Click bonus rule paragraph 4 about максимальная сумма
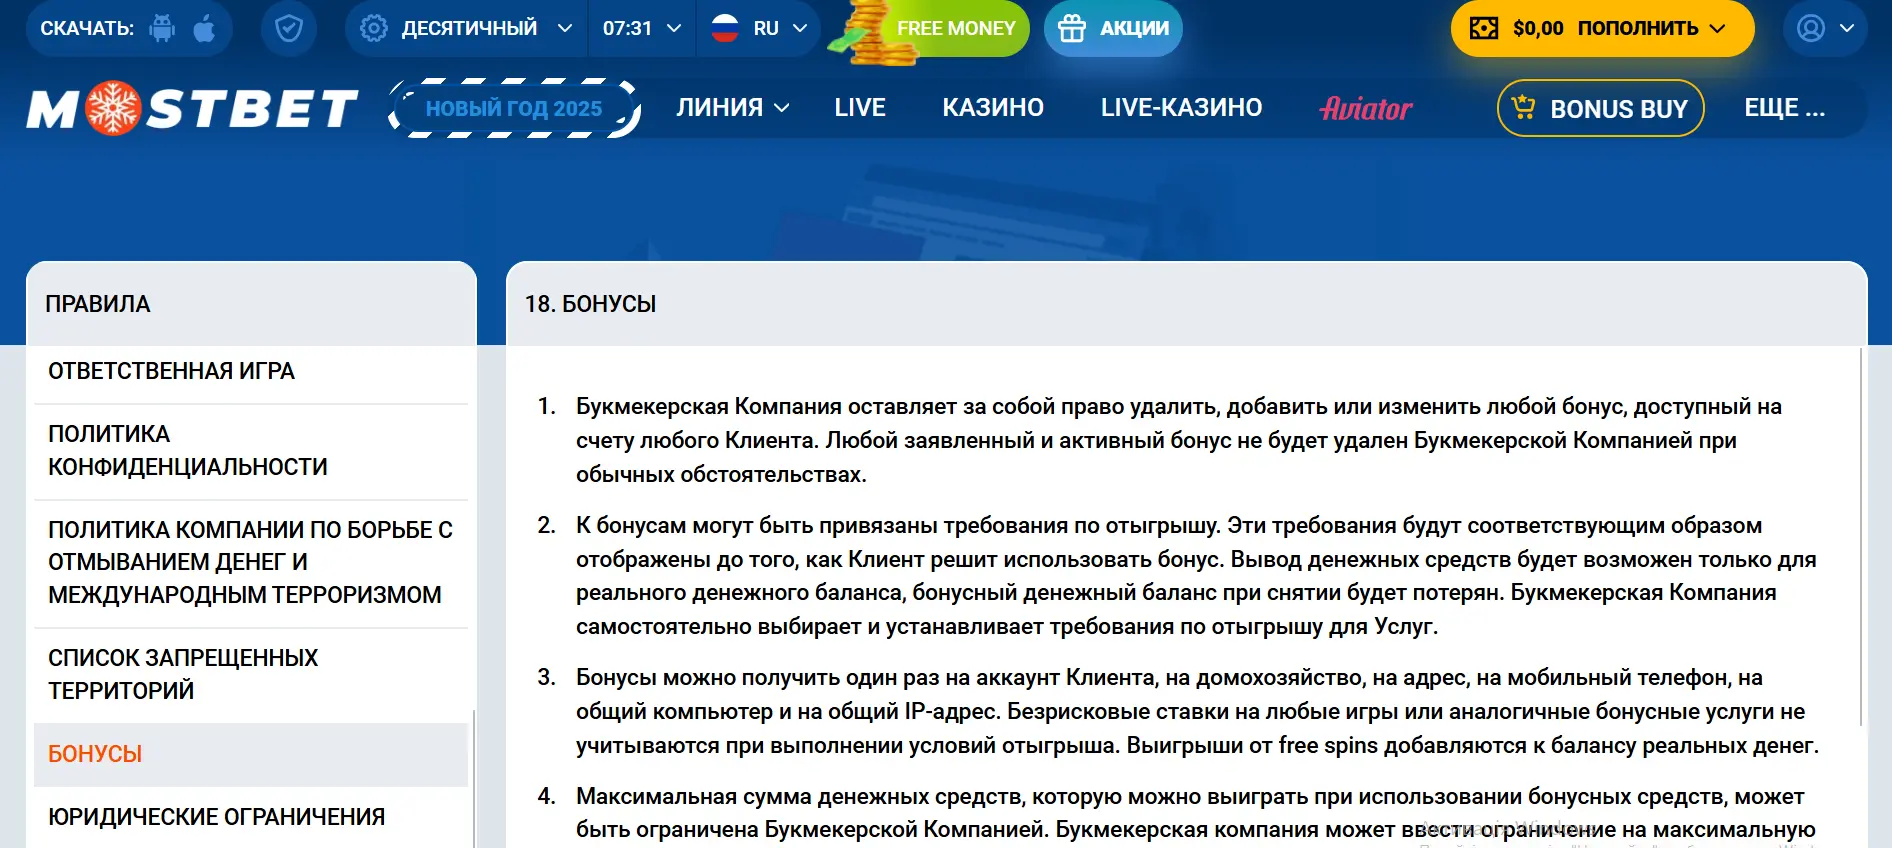The image size is (1892, 848). [x=1195, y=813]
